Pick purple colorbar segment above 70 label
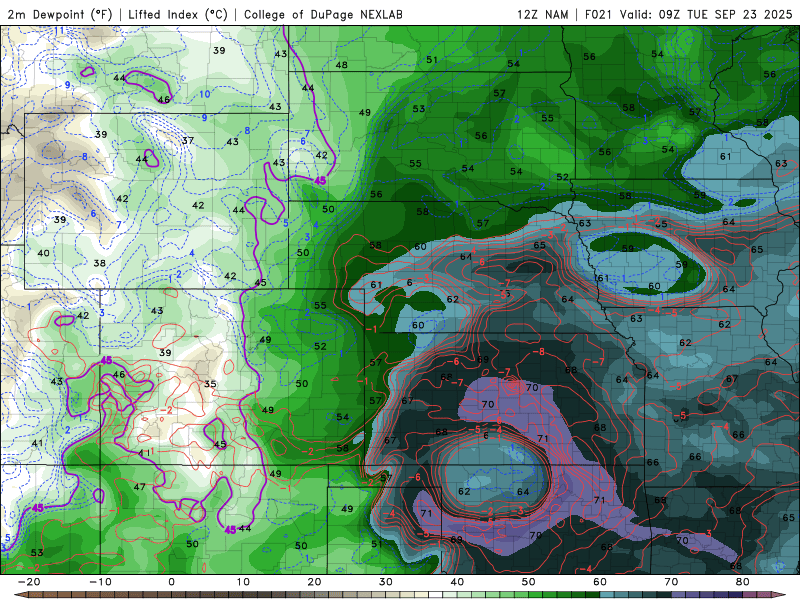The image size is (800, 600). pos(679,595)
